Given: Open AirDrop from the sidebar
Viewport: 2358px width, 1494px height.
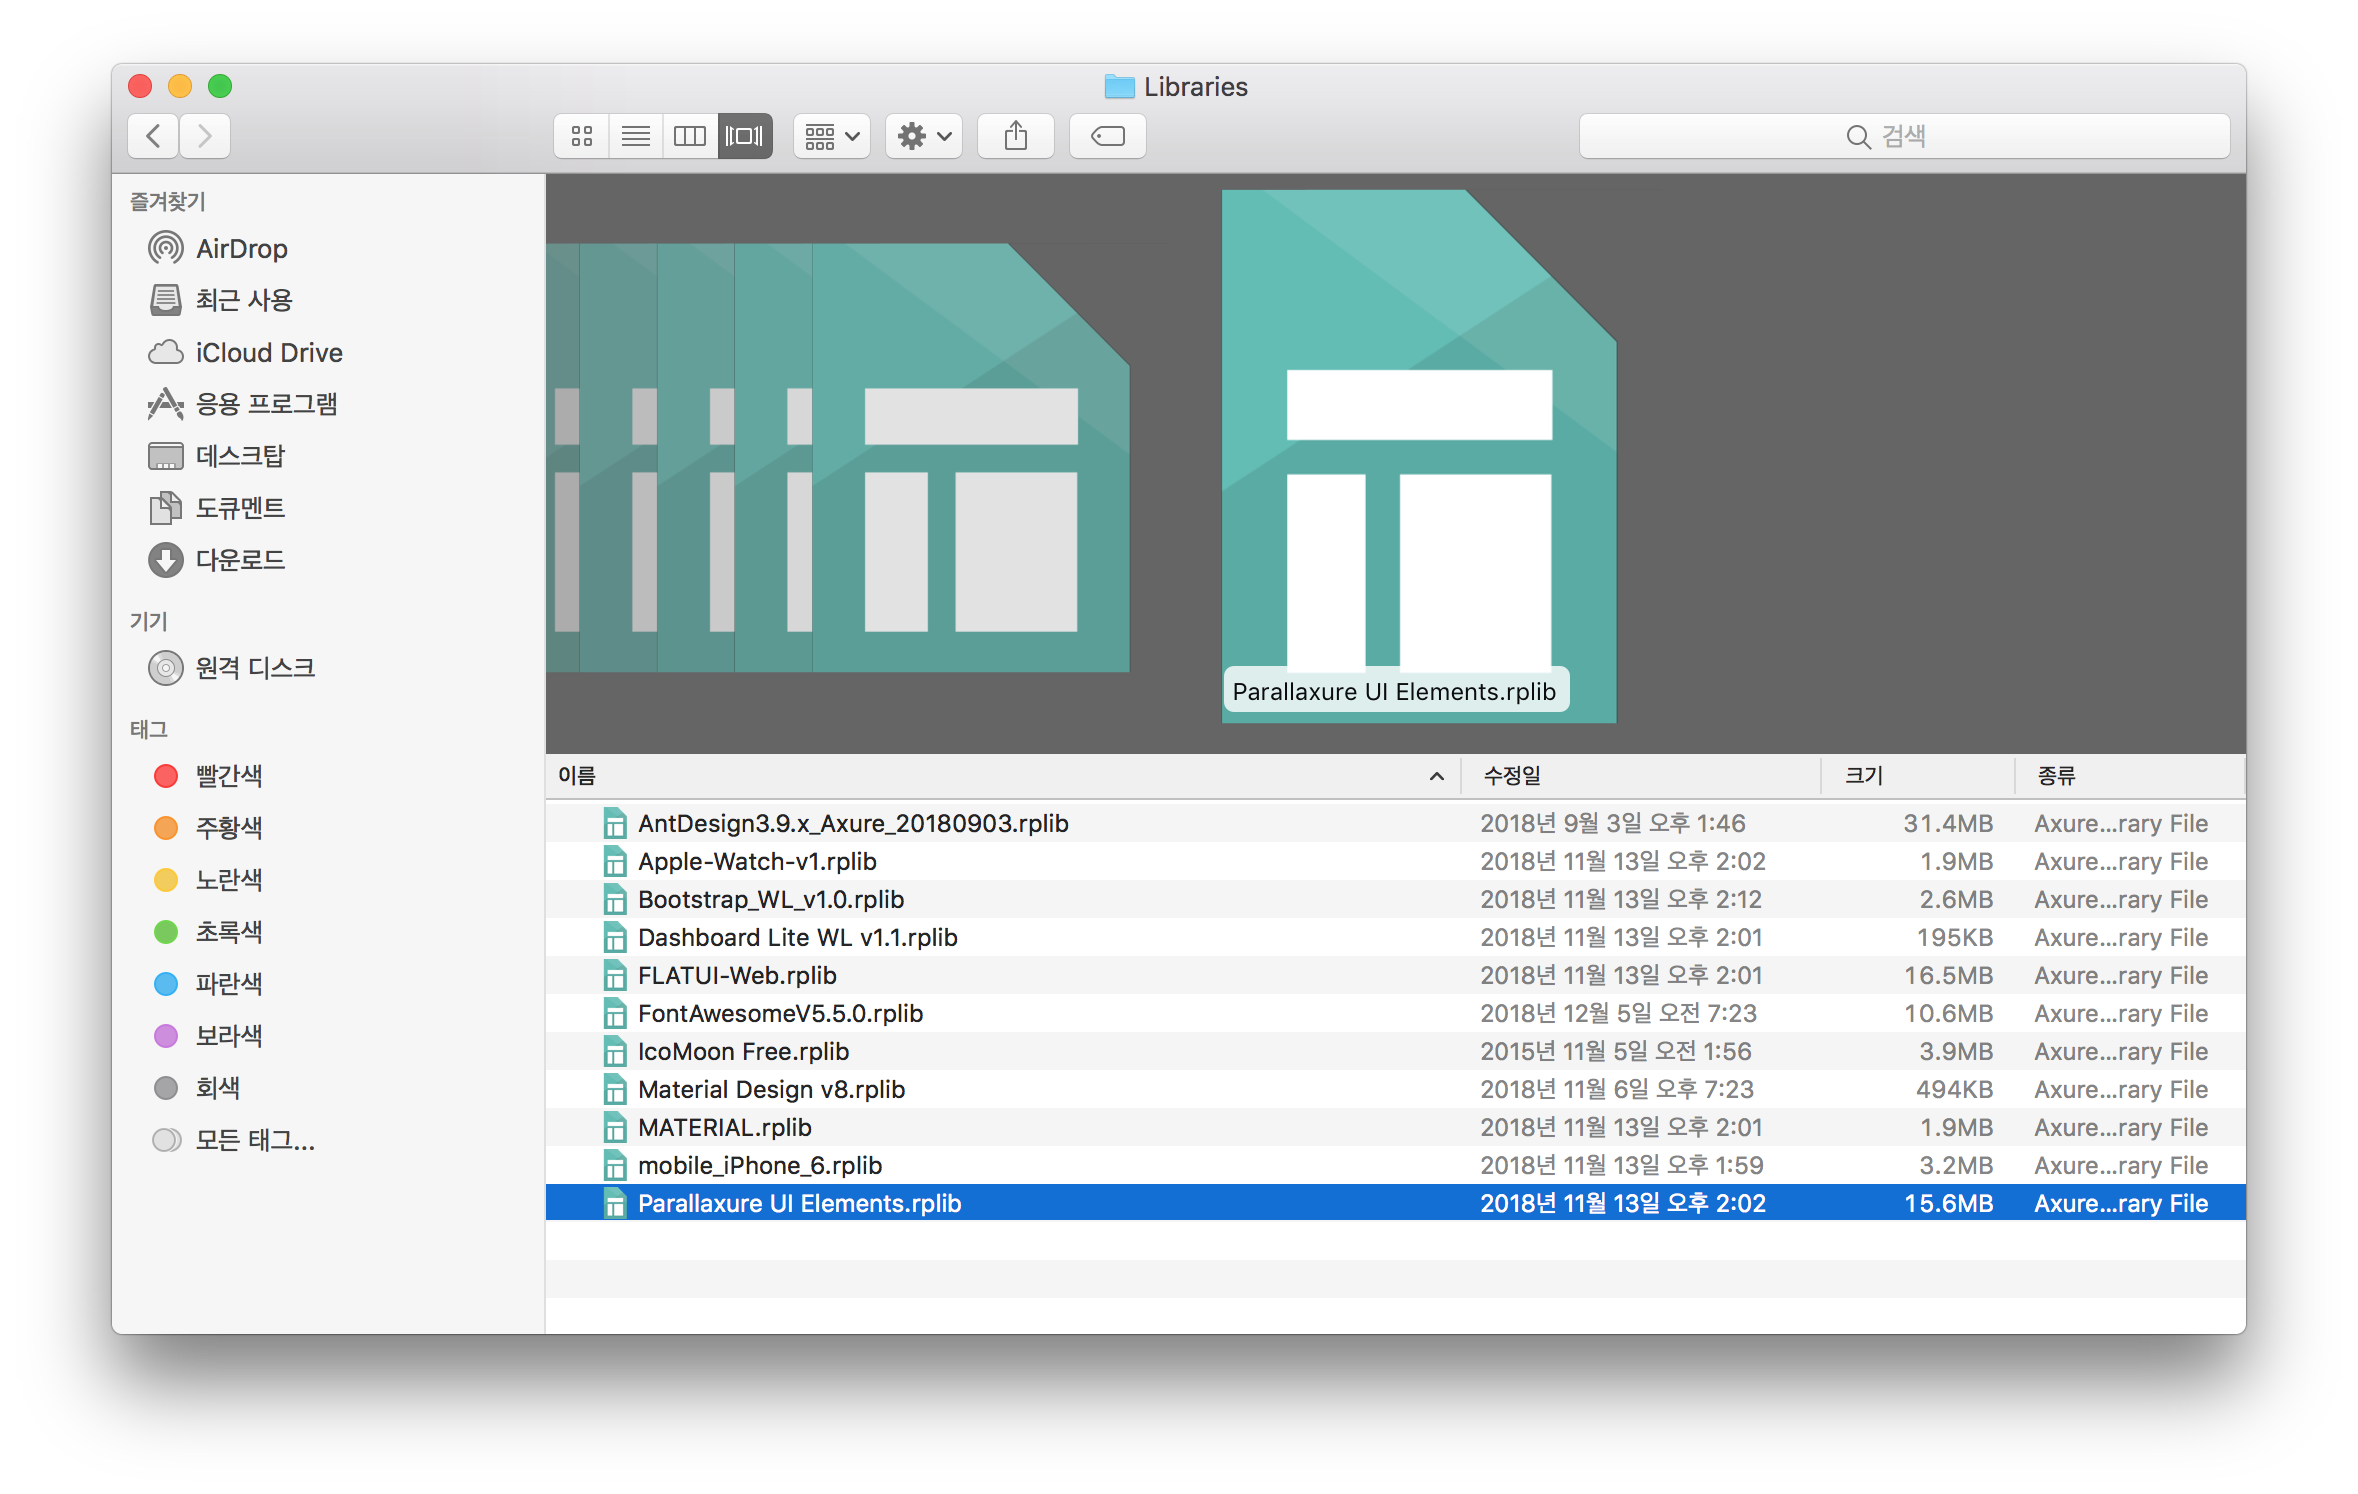Looking at the screenshot, I should point(241,249).
